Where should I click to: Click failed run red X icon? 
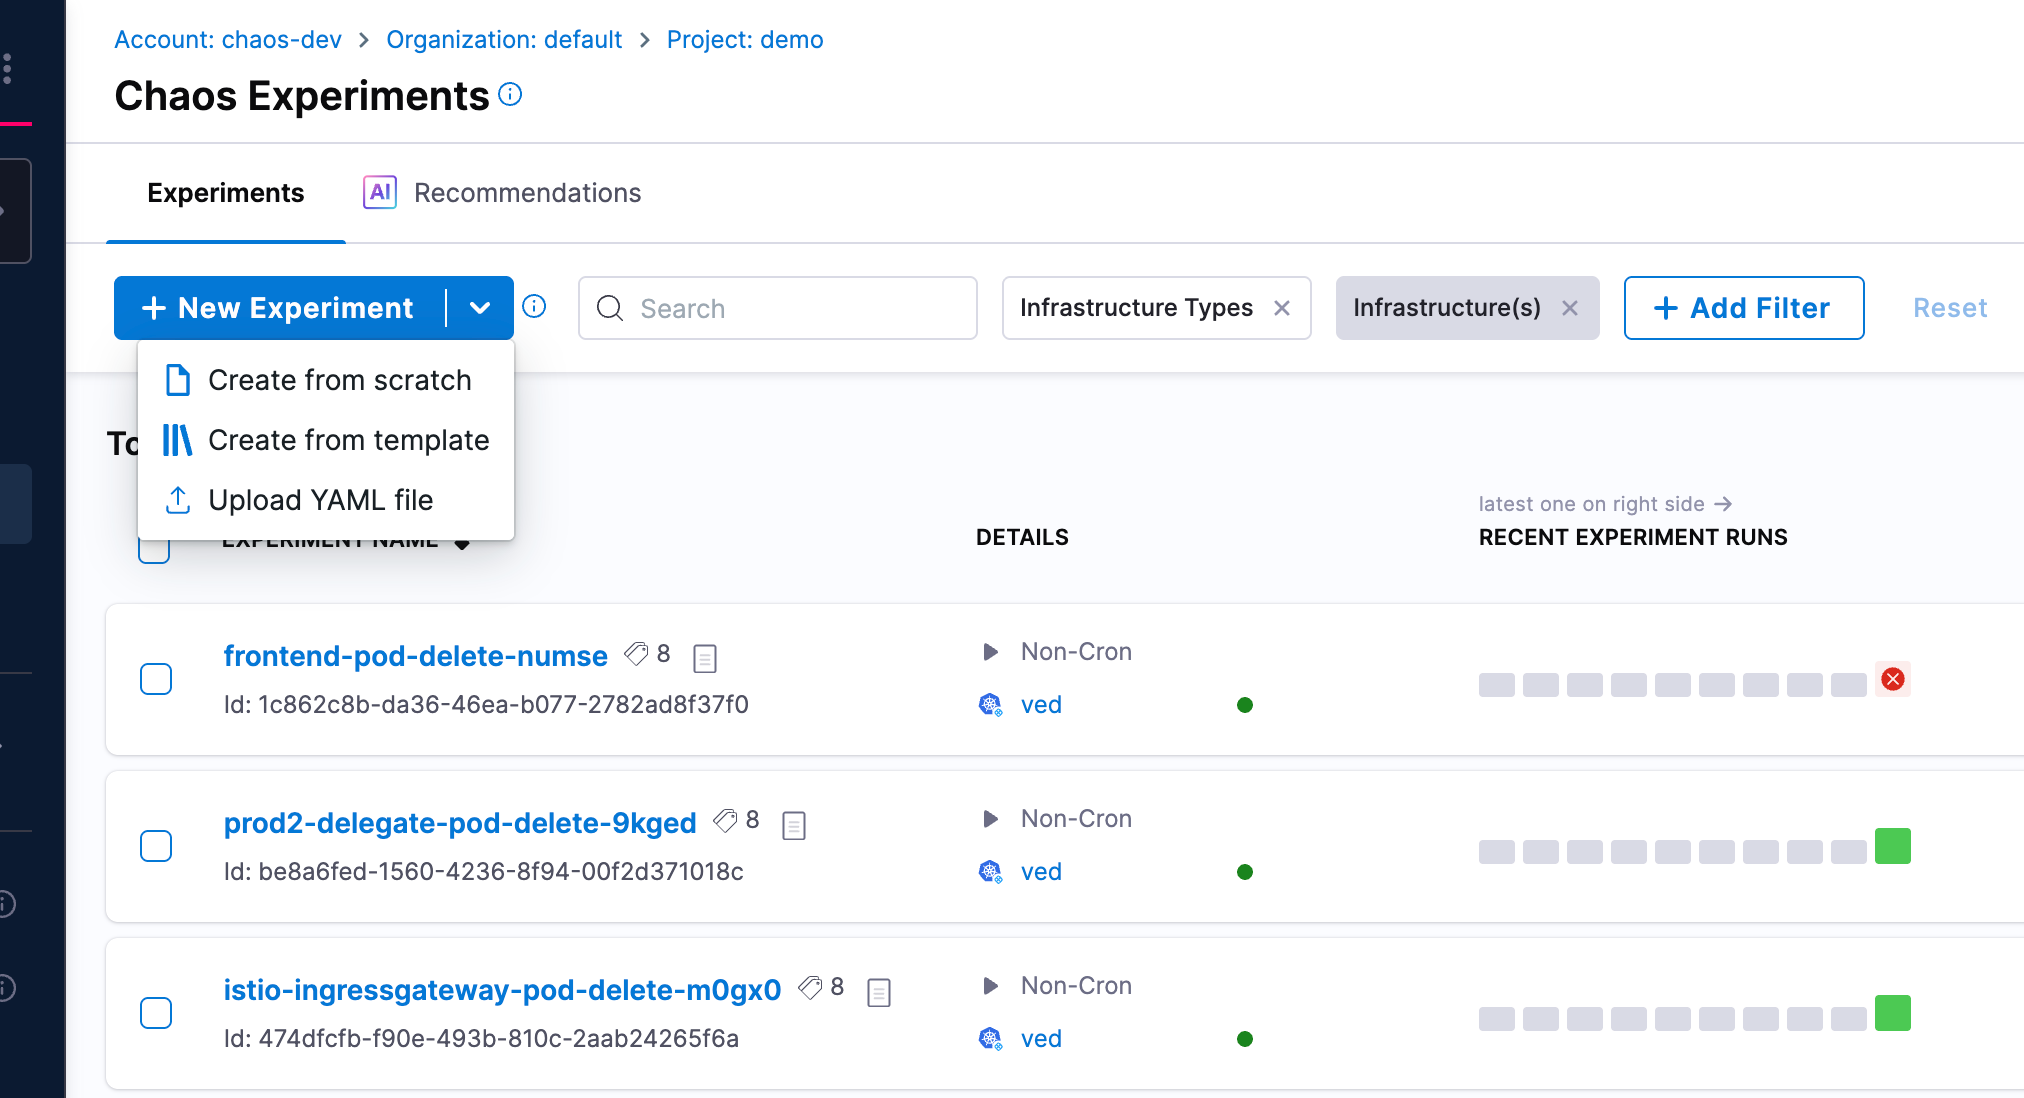1892,680
